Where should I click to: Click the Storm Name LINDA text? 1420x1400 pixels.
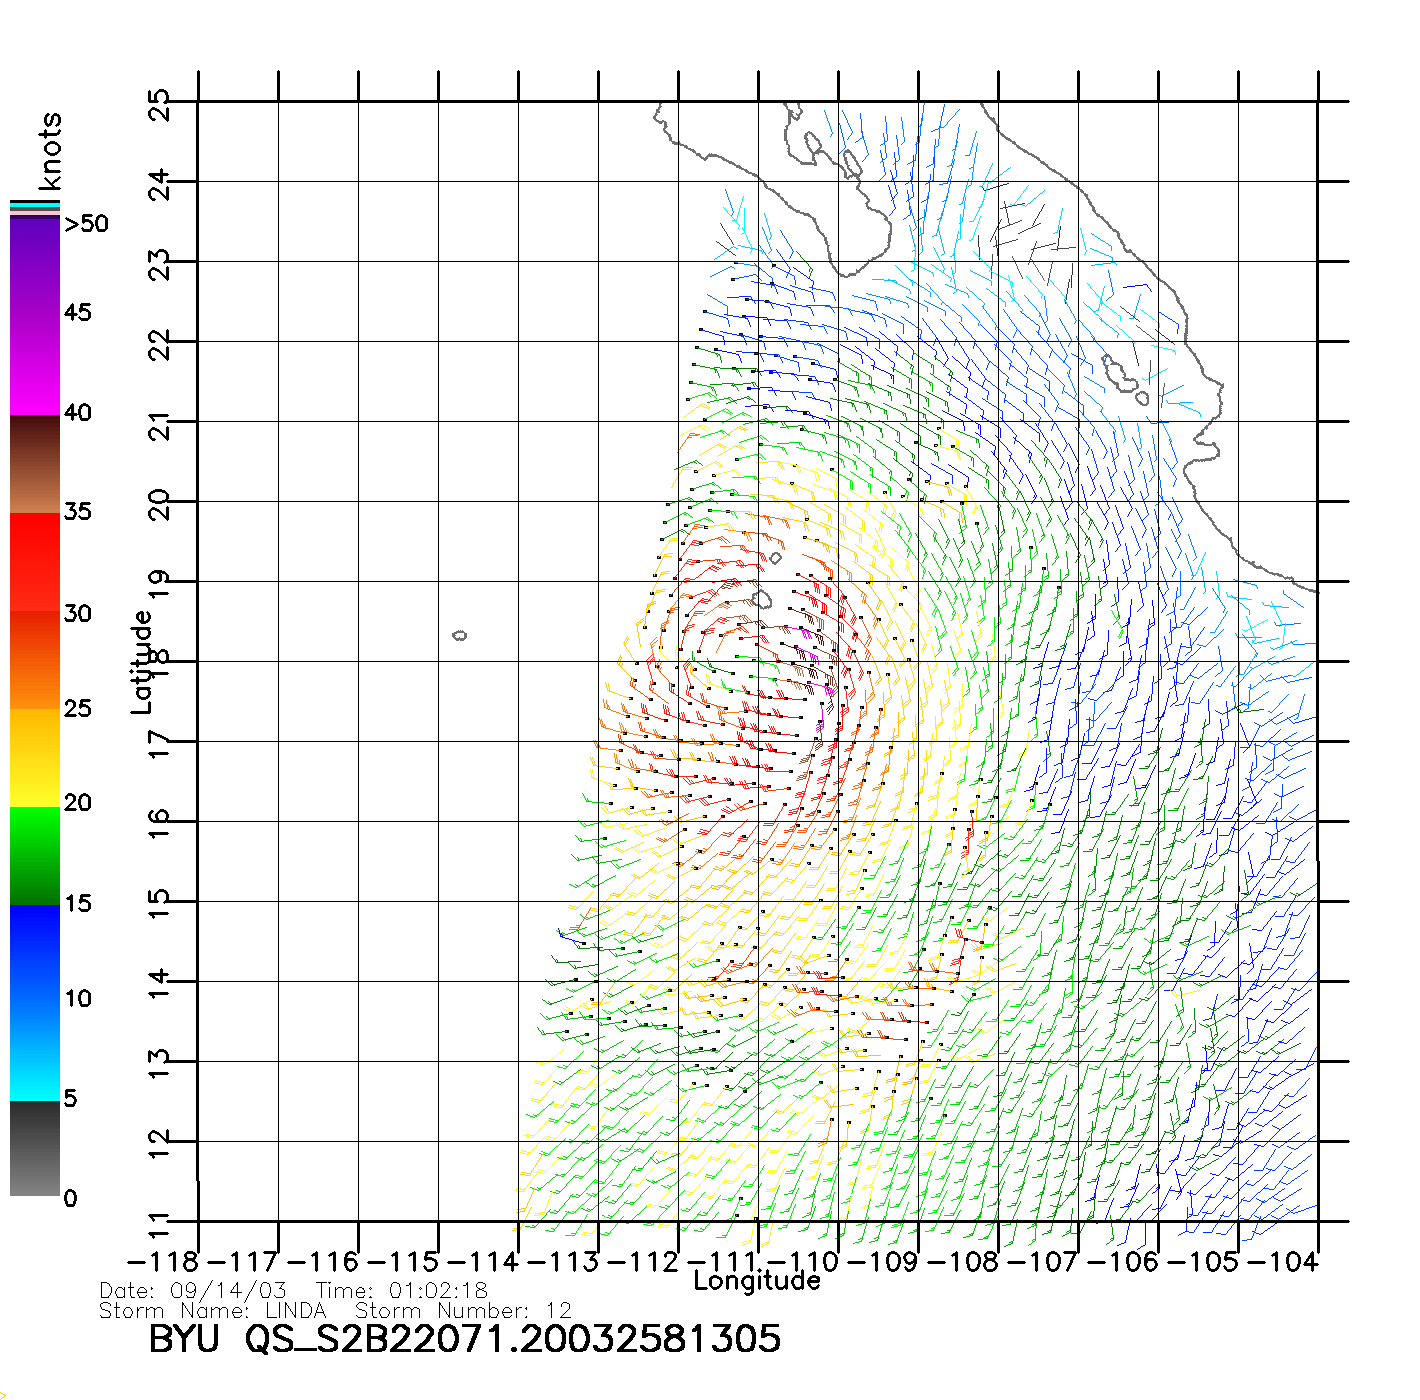[213, 1311]
